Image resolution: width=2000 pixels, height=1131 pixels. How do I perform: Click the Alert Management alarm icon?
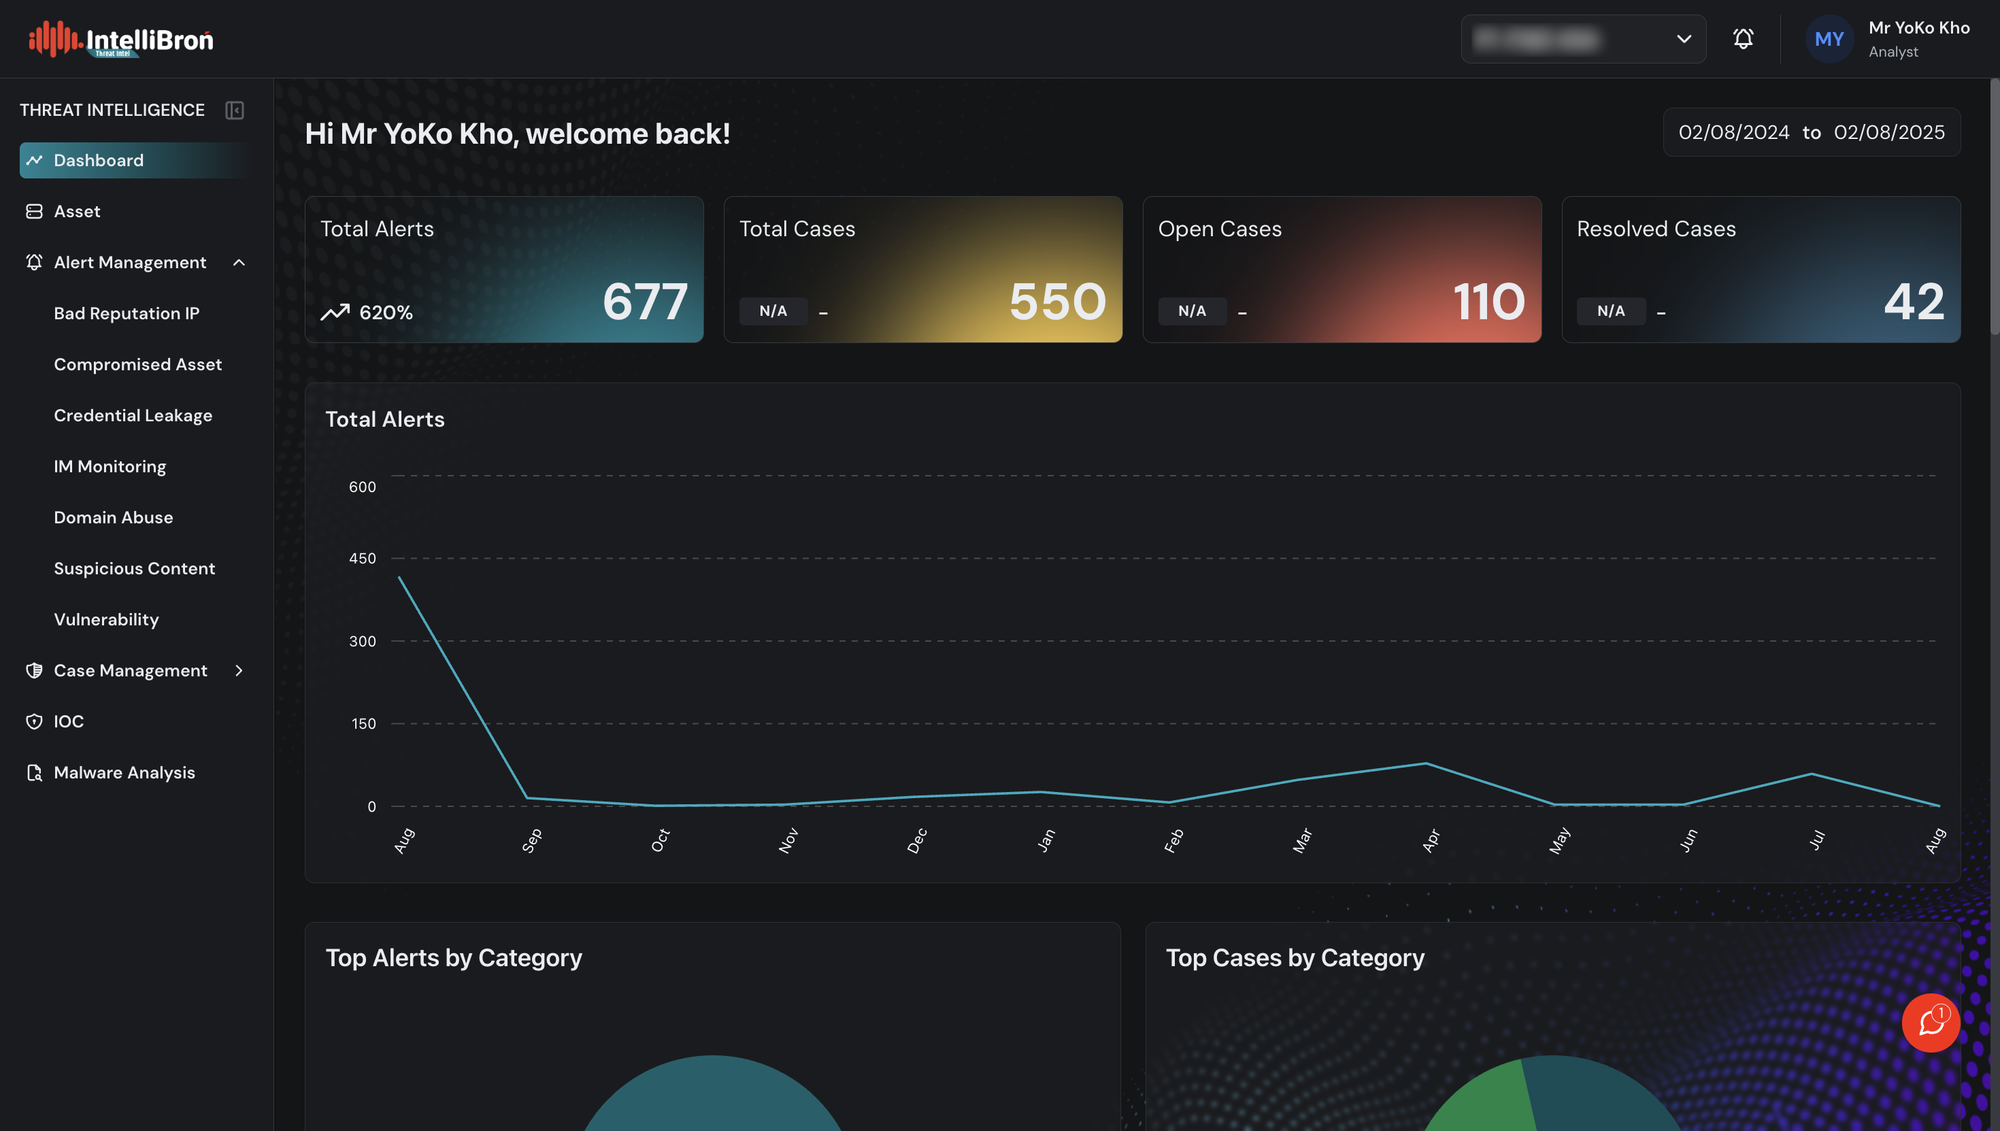pos(34,262)
